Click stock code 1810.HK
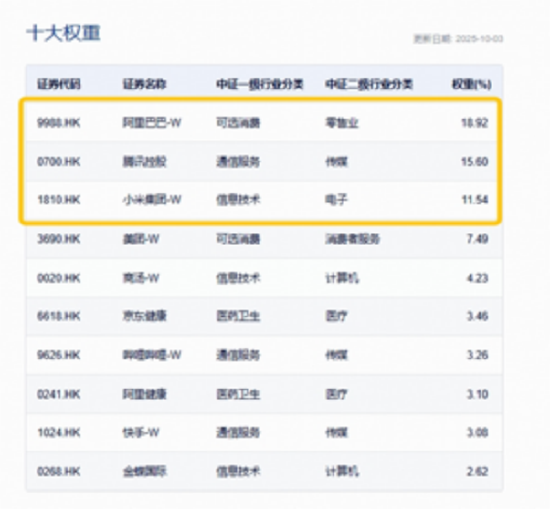The height and width of the screenshot is (509, 550). [59, 200]
